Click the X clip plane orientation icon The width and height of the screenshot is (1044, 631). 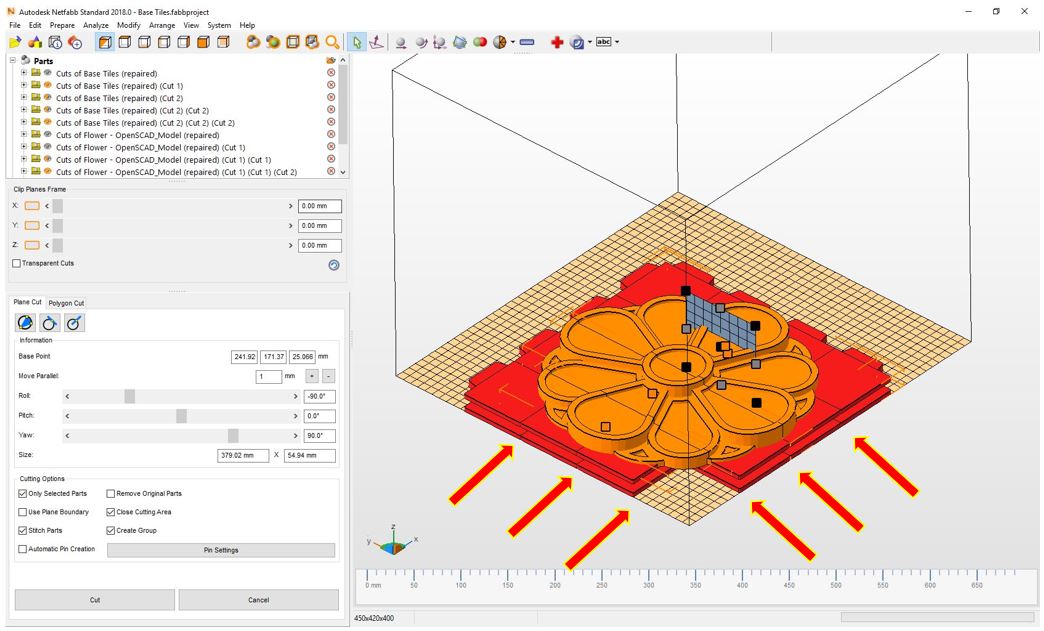tap(32, 206)
